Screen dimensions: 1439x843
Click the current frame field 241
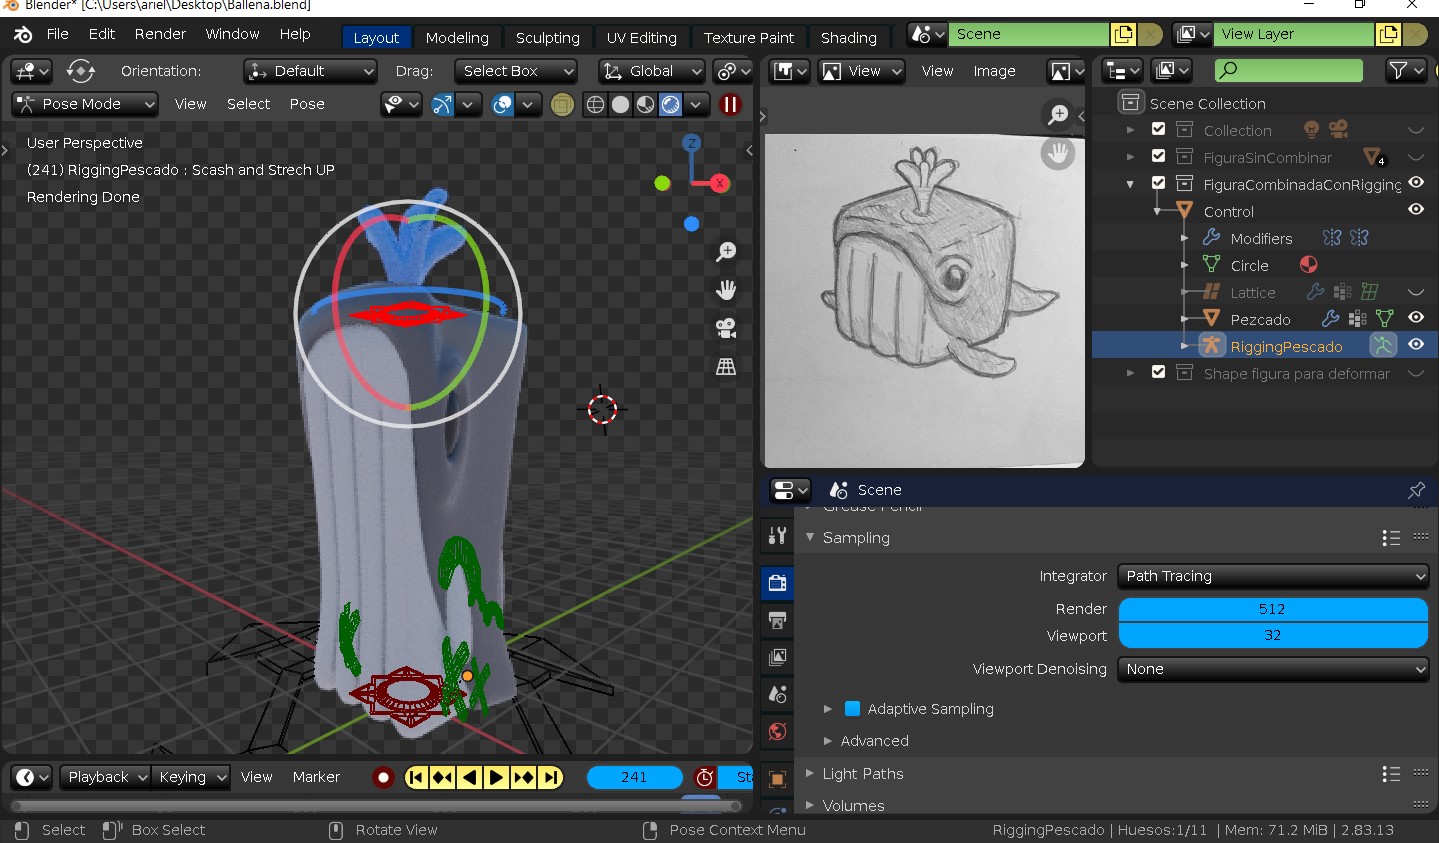[634, 777]
